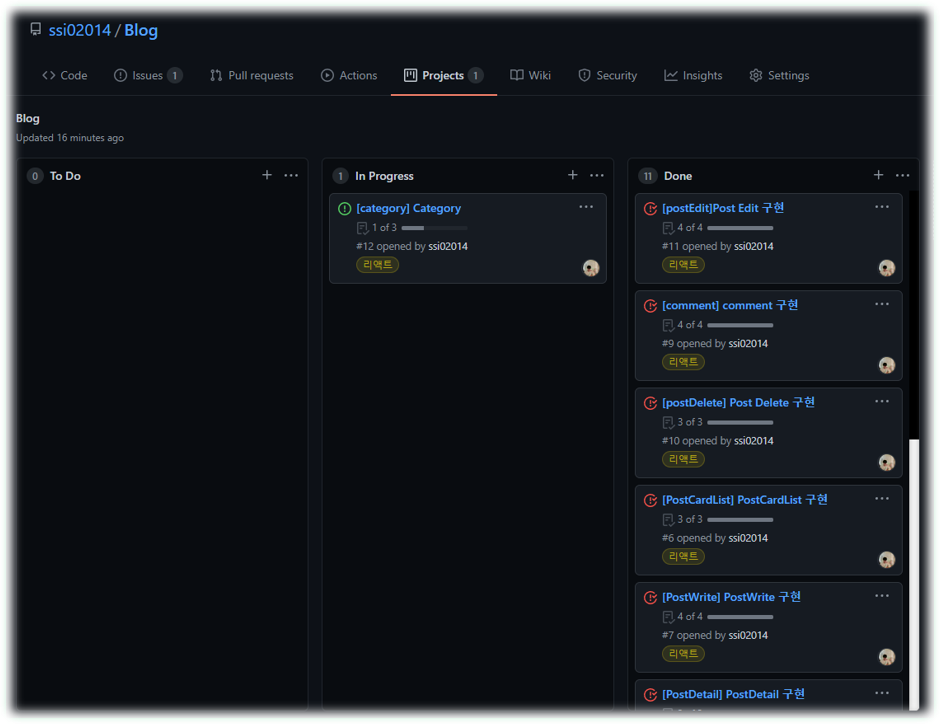The height and width of the screenshot is (724, 940).
Task: Click assignee avatar on Post Edit card
Action: 887,268
